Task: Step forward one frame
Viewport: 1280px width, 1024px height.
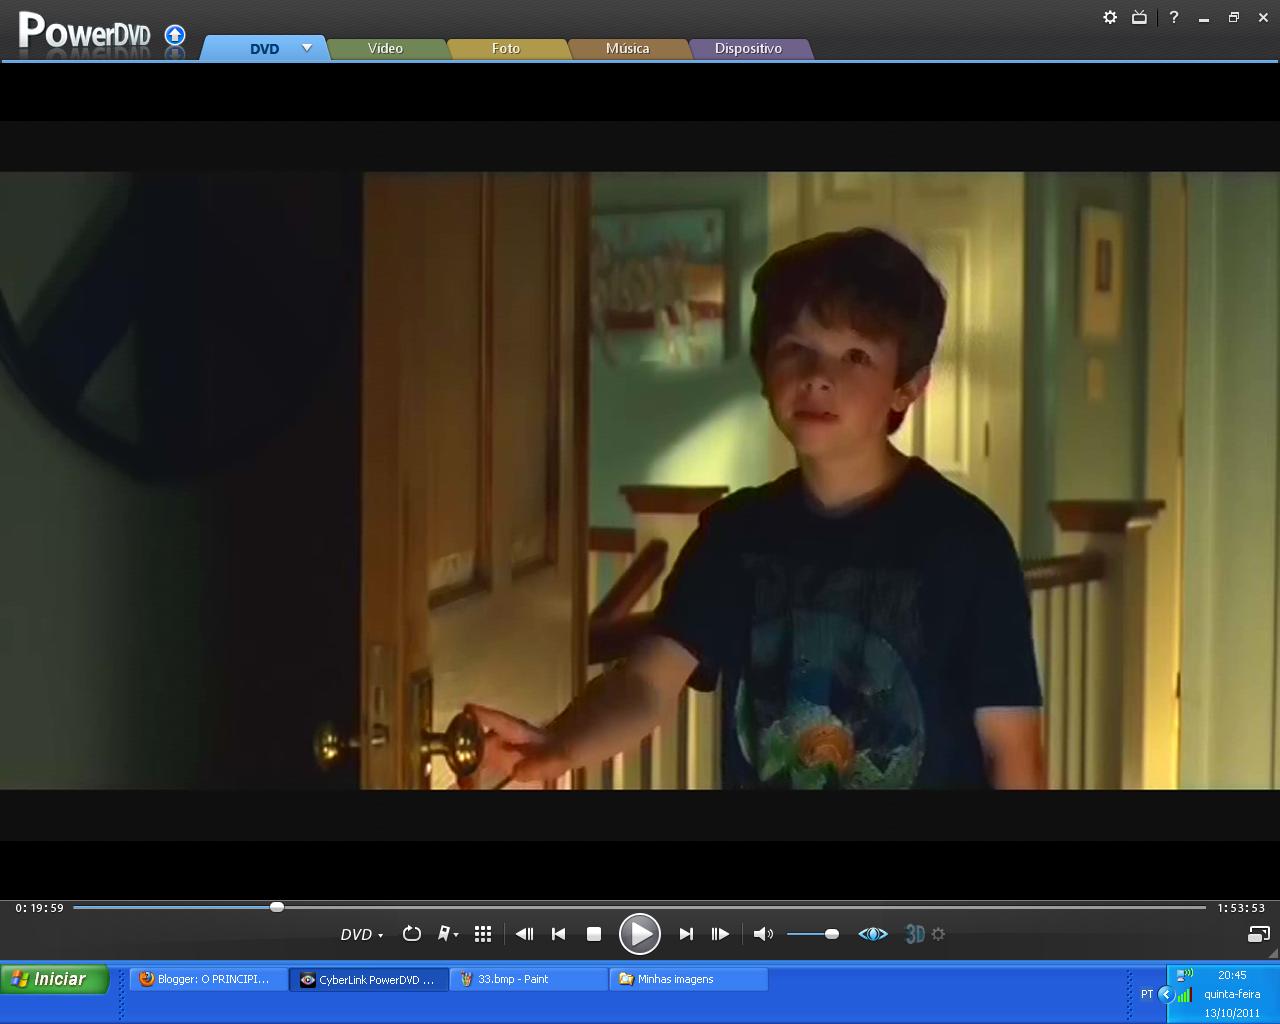Action: [x=720, y=933]
